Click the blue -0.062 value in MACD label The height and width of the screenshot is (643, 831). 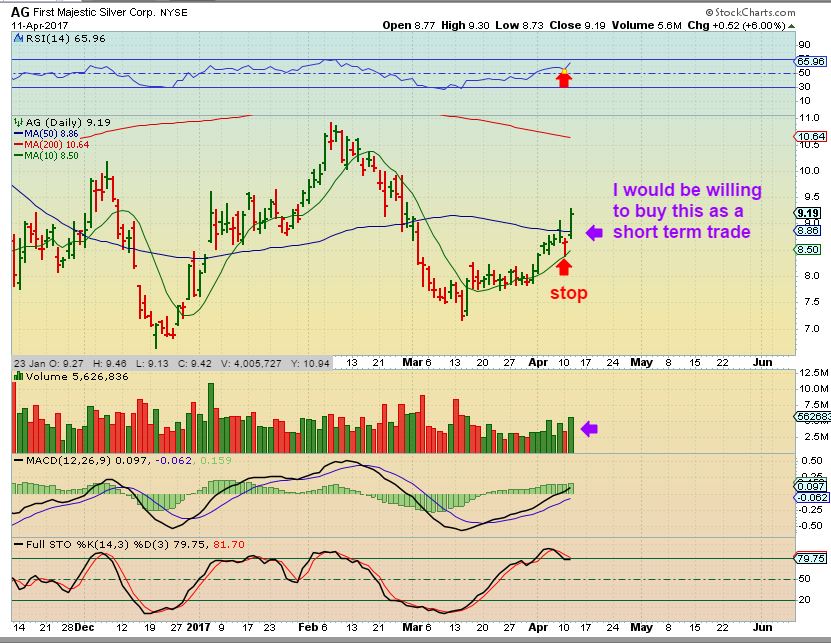pyautogui.click(x=174, y=460)
